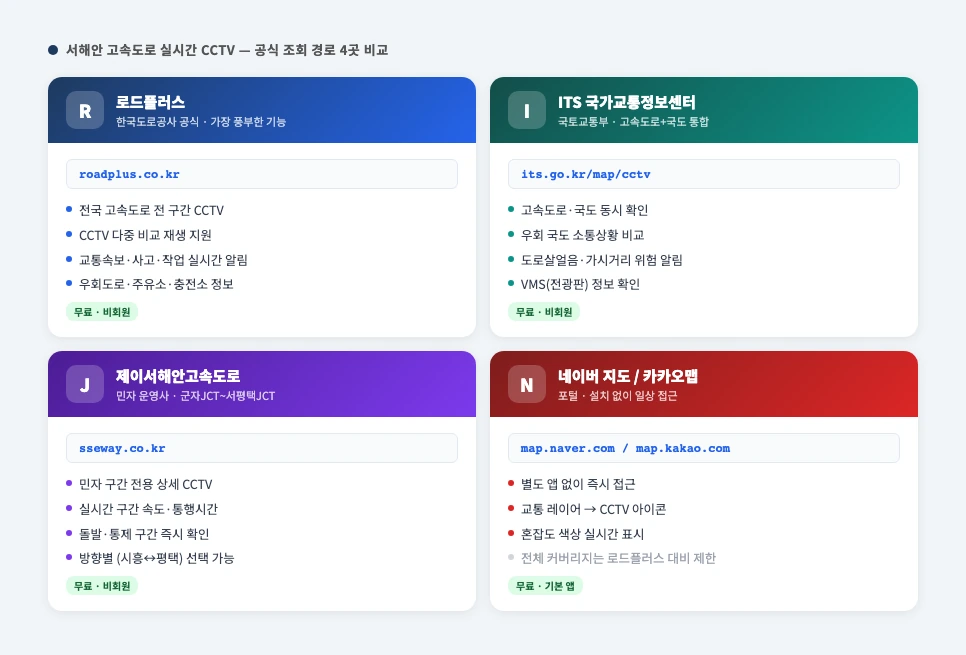The image size is (966, 655).
Task: Select the text 실시간 구간 속도·통행시간
Action: click(148, 509)
